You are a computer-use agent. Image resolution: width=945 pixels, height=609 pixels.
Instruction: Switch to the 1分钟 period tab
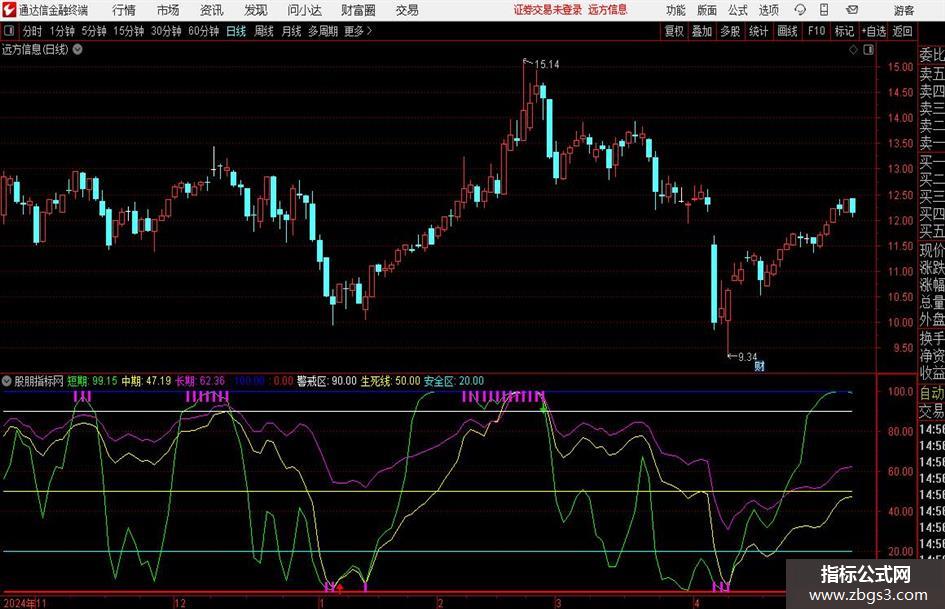(x=62, y=31)
